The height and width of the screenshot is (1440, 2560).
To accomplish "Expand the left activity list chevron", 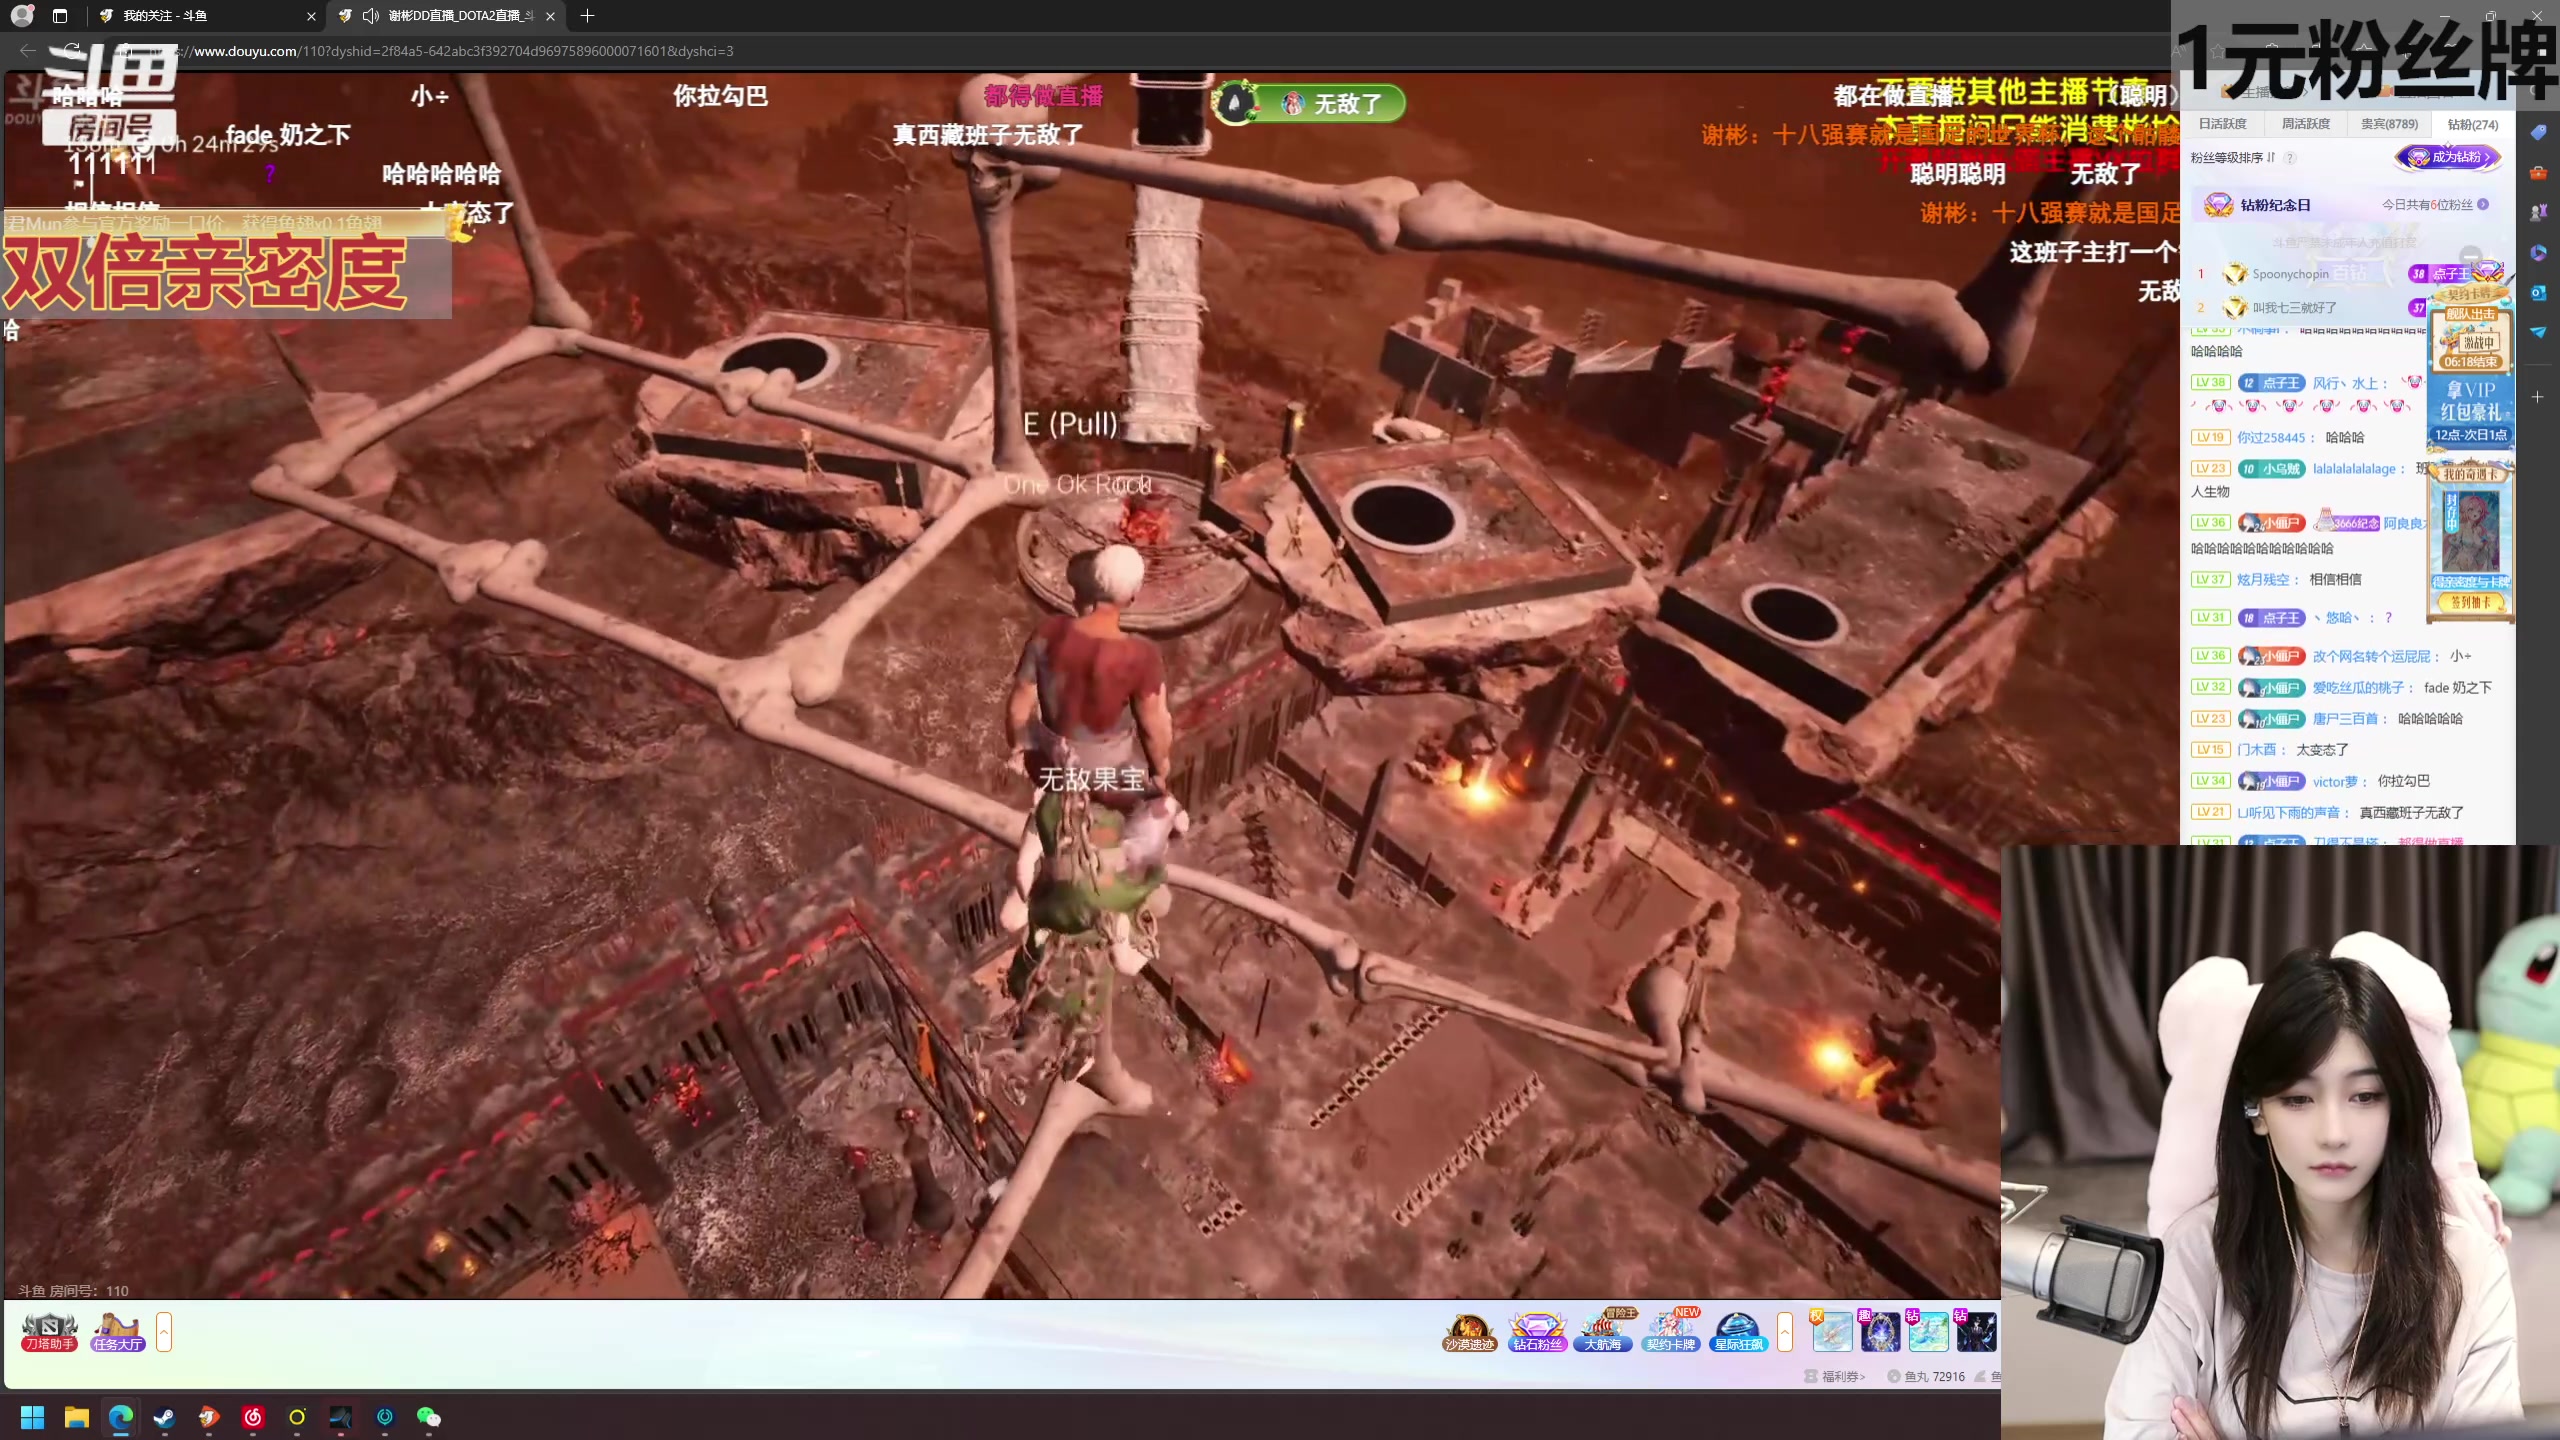I will (164, 1331).
